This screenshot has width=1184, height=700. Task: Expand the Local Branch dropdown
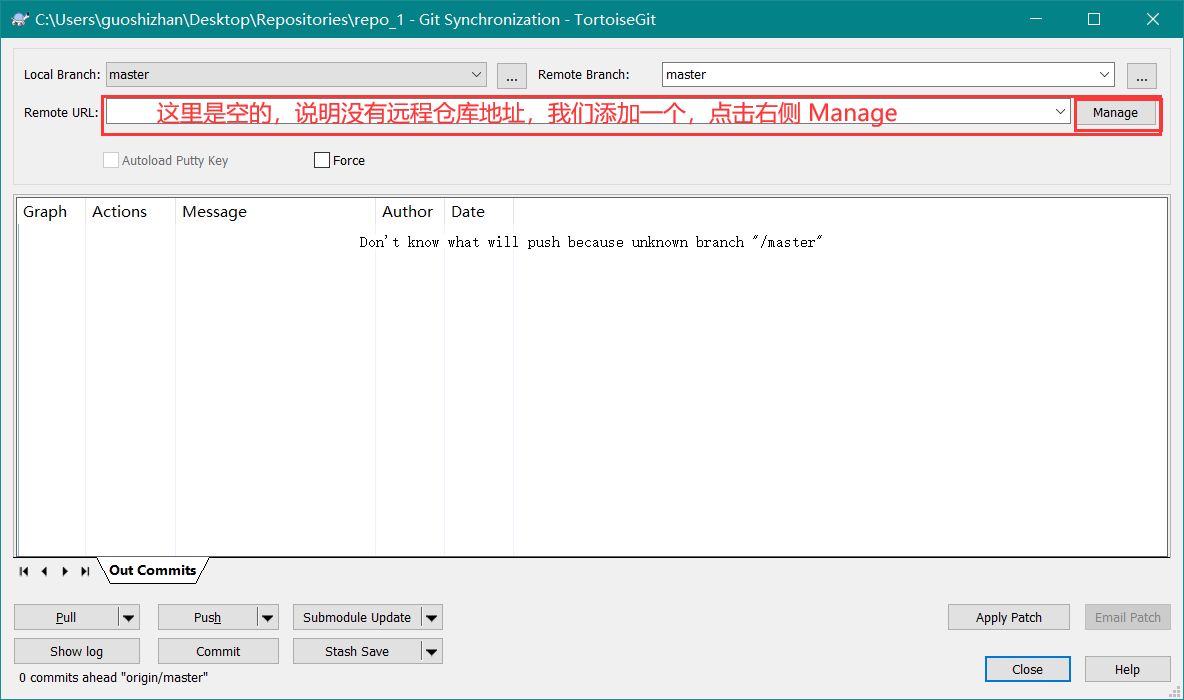[476, 74]
